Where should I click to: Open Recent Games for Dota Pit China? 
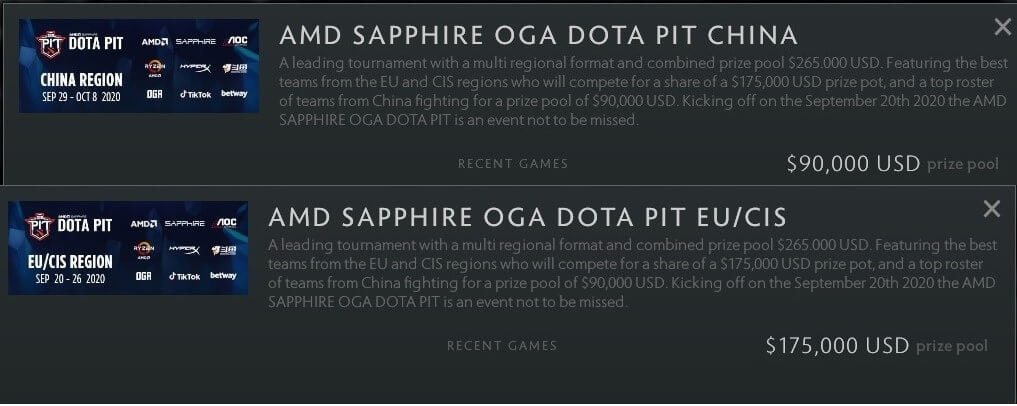512,164
